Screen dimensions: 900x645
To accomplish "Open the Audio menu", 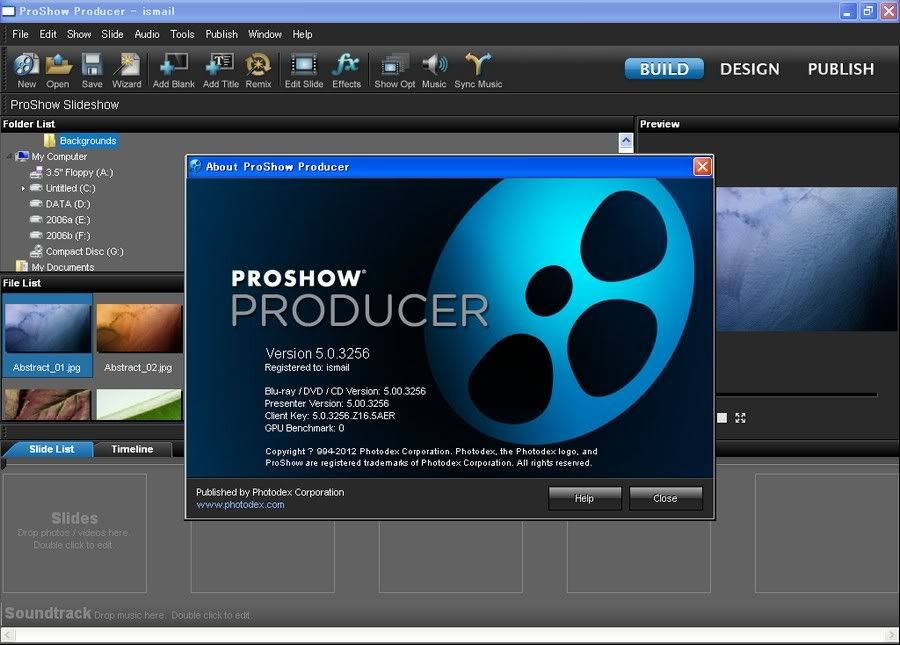I will pyautogui.click(x=147, y=34).
